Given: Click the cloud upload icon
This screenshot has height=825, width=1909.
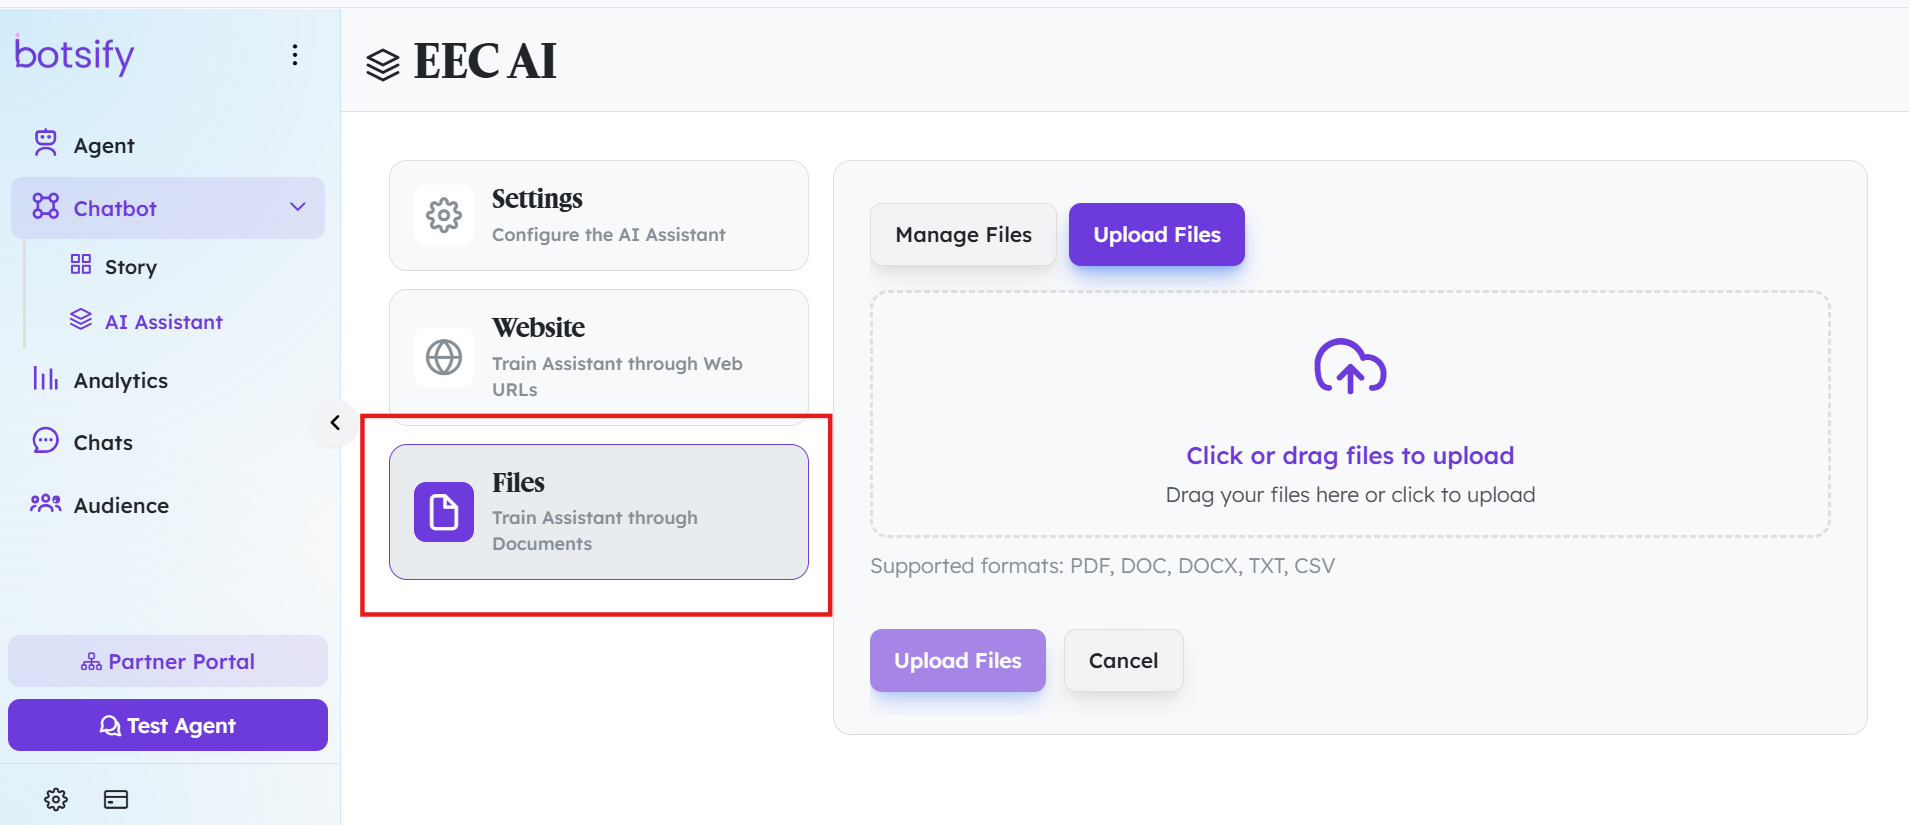Looking at the screenshot, I should [1350, 366].
